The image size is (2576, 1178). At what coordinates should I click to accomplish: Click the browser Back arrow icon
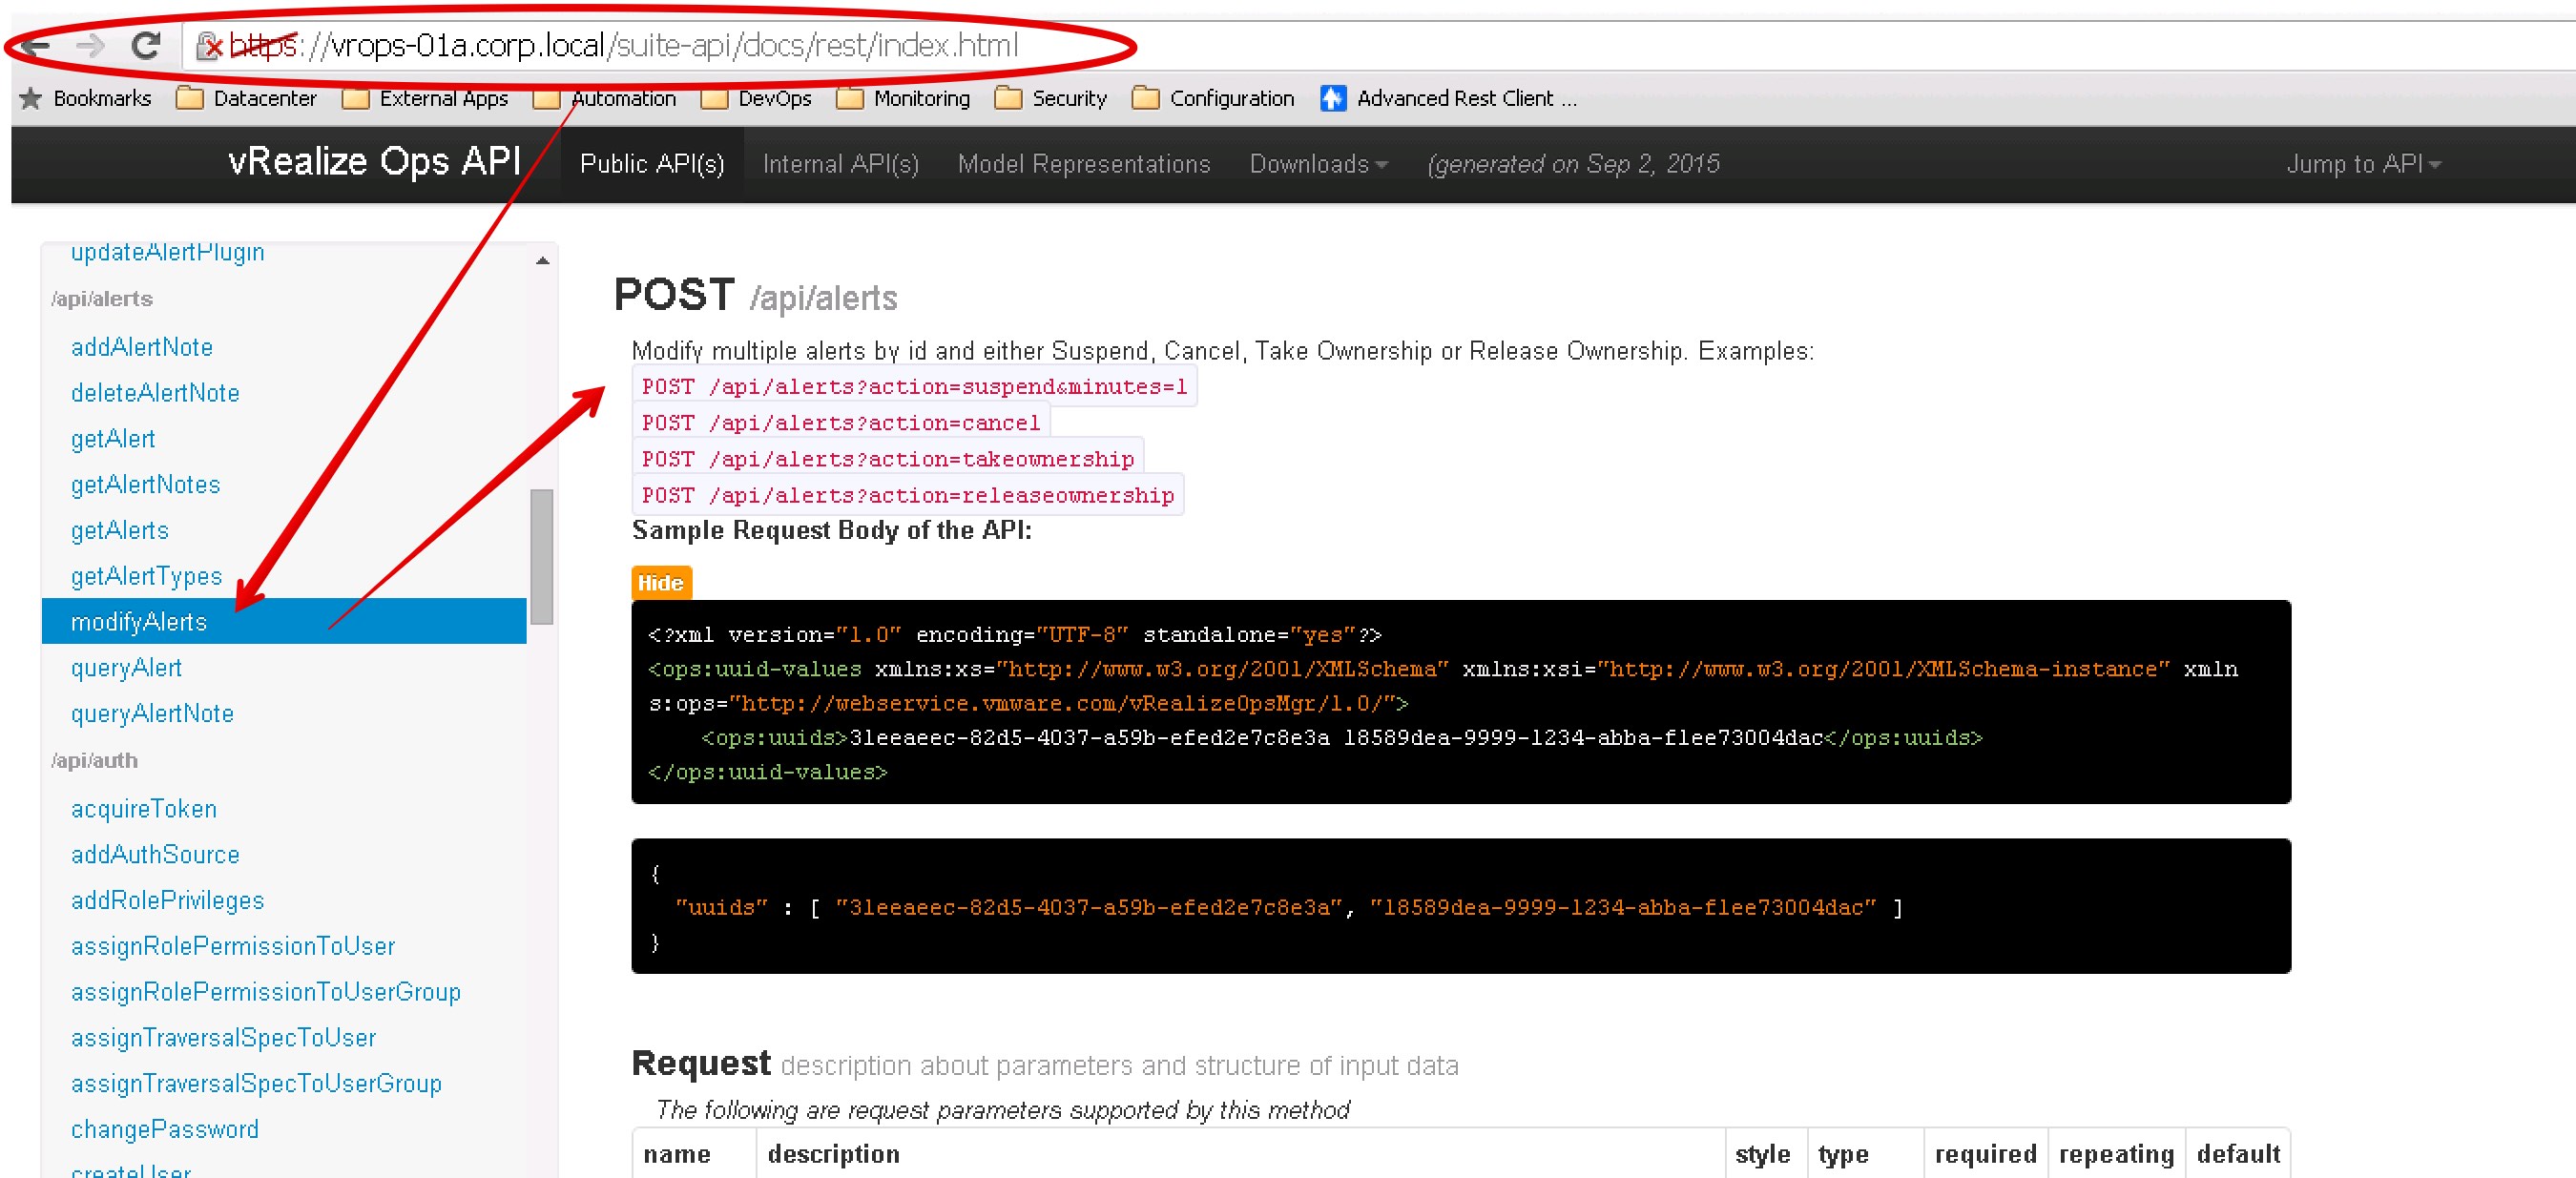click(x=35, y=45)
